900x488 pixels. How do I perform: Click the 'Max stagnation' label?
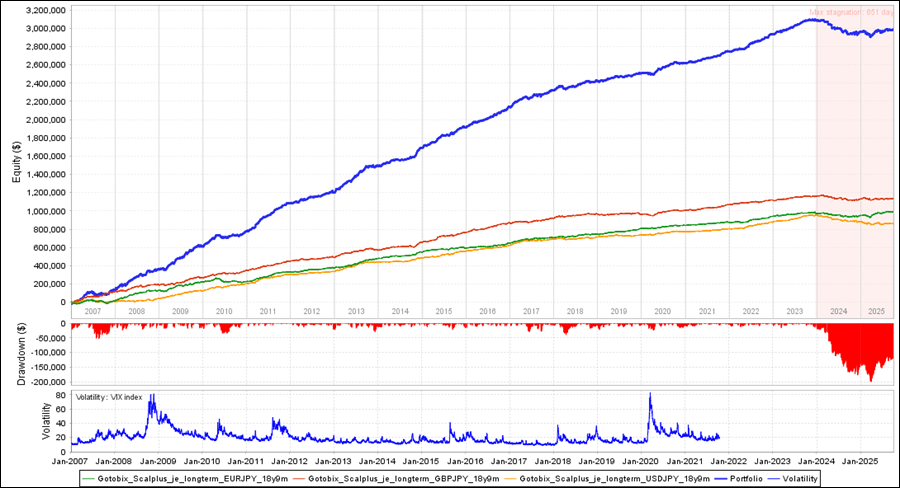[850, 13]
